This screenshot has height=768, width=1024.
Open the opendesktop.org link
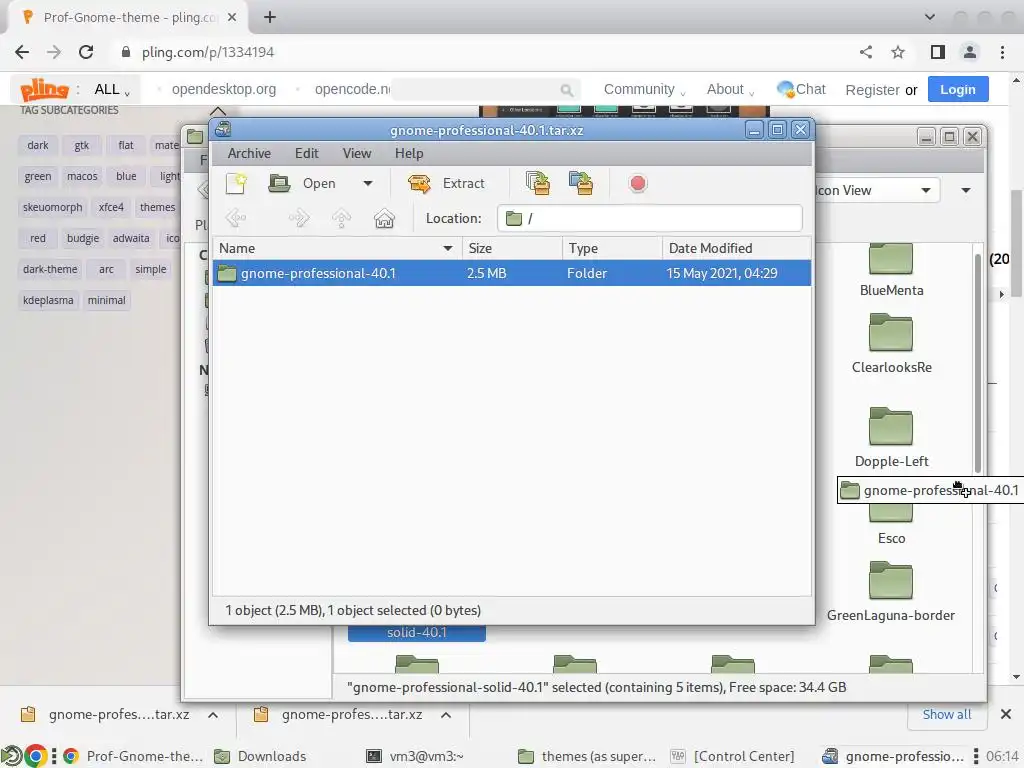click(224, 89)
